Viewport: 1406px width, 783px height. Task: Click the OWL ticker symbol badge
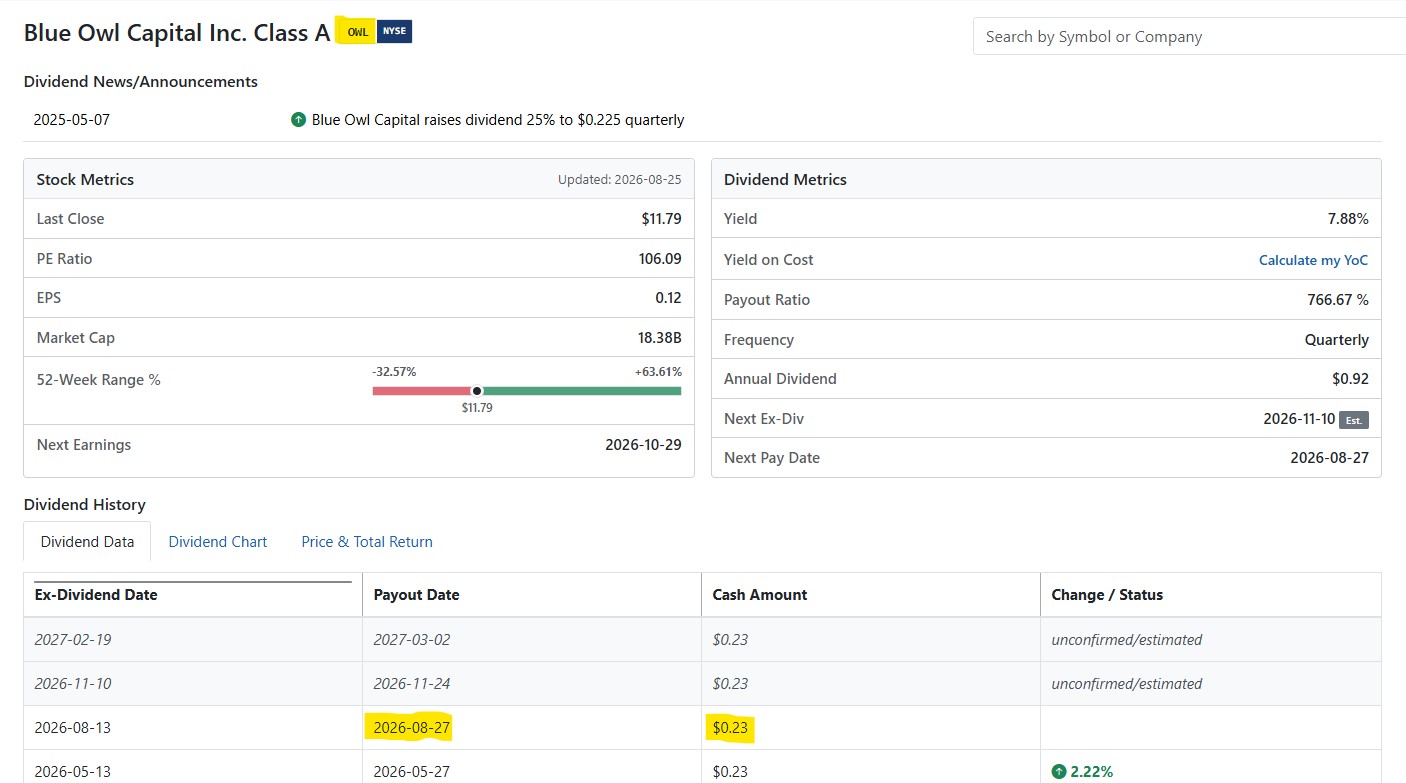coord(357,32)
